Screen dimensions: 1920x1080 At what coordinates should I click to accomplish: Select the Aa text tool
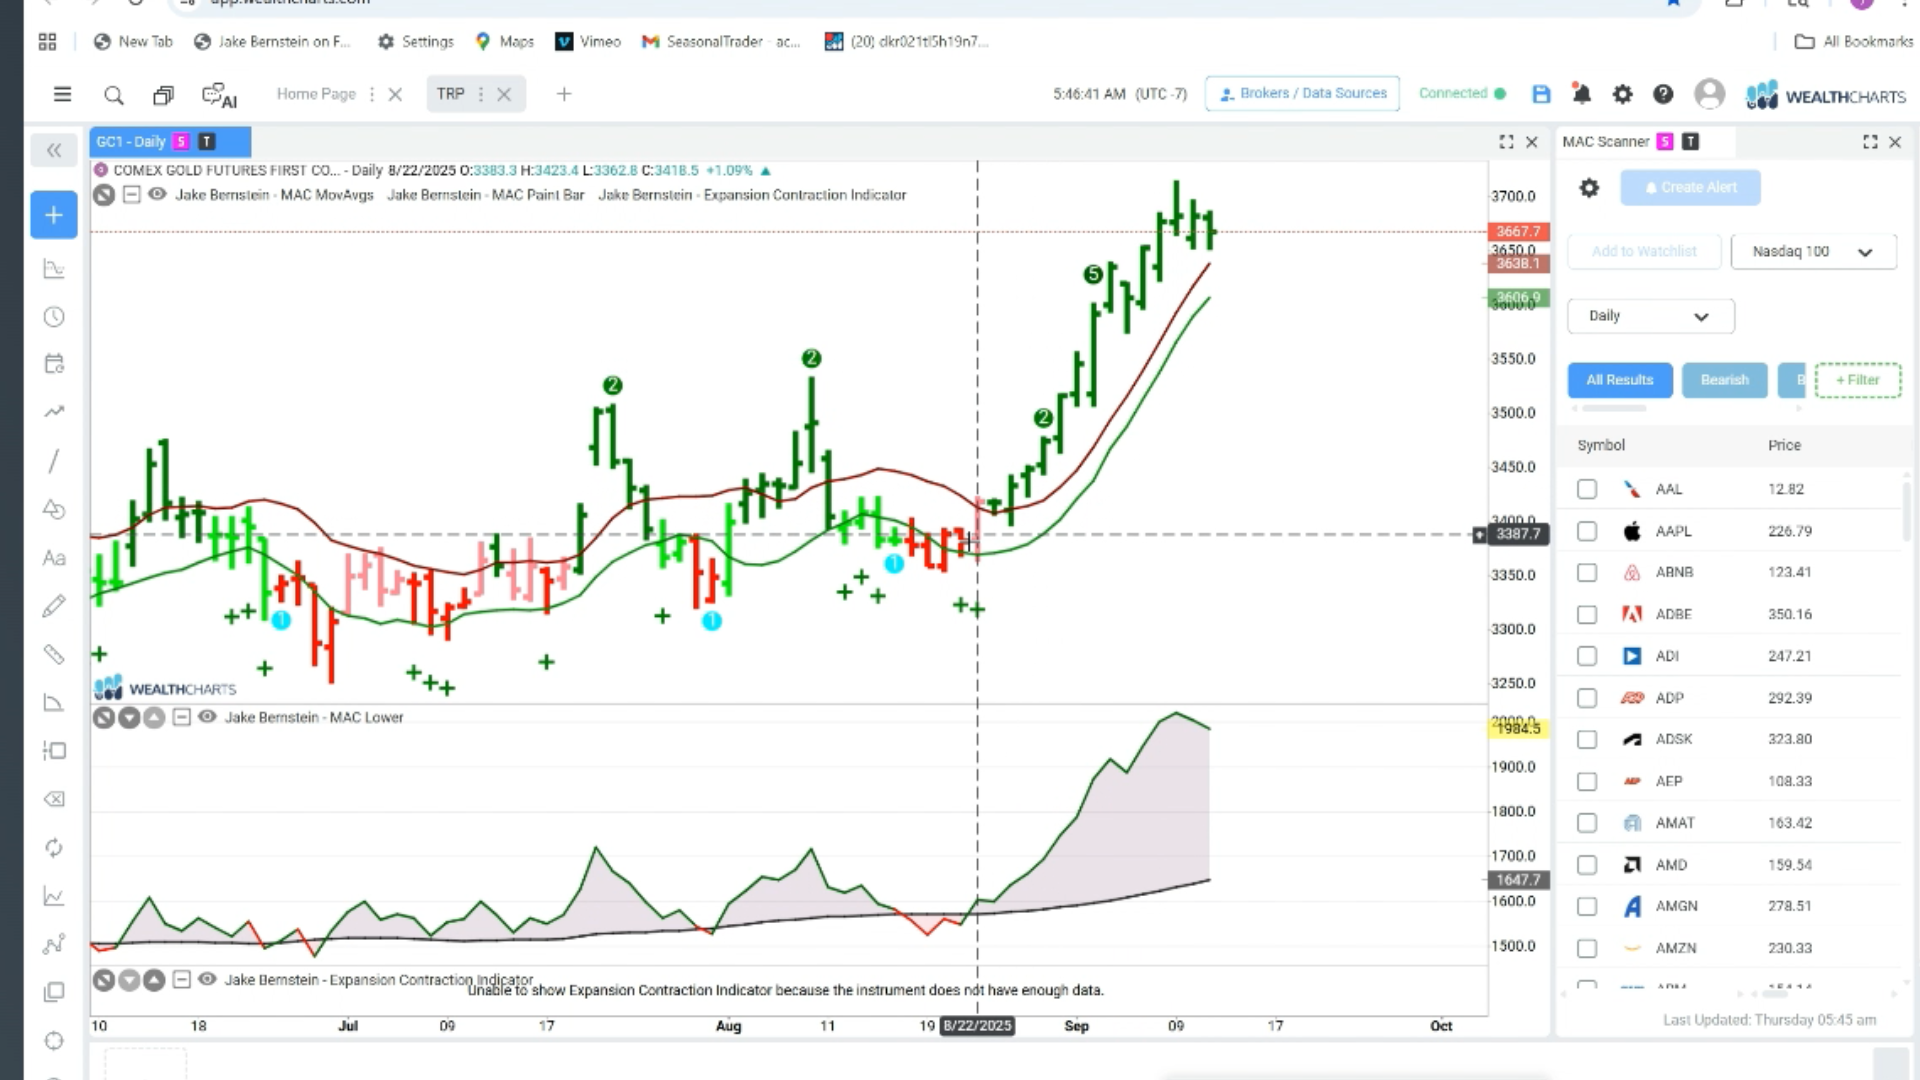click(x=54, y=558)
